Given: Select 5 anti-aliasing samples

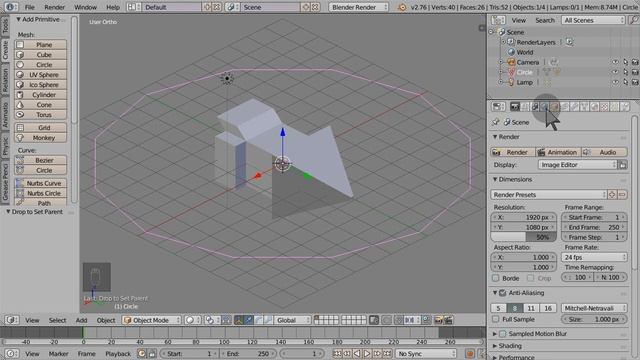Looking at the screenshot, I should (498, 308).
